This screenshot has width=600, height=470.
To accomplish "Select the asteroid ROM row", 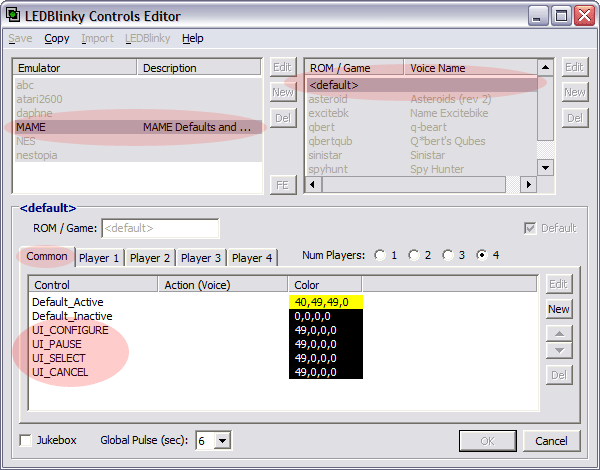I will click(421, 99).
